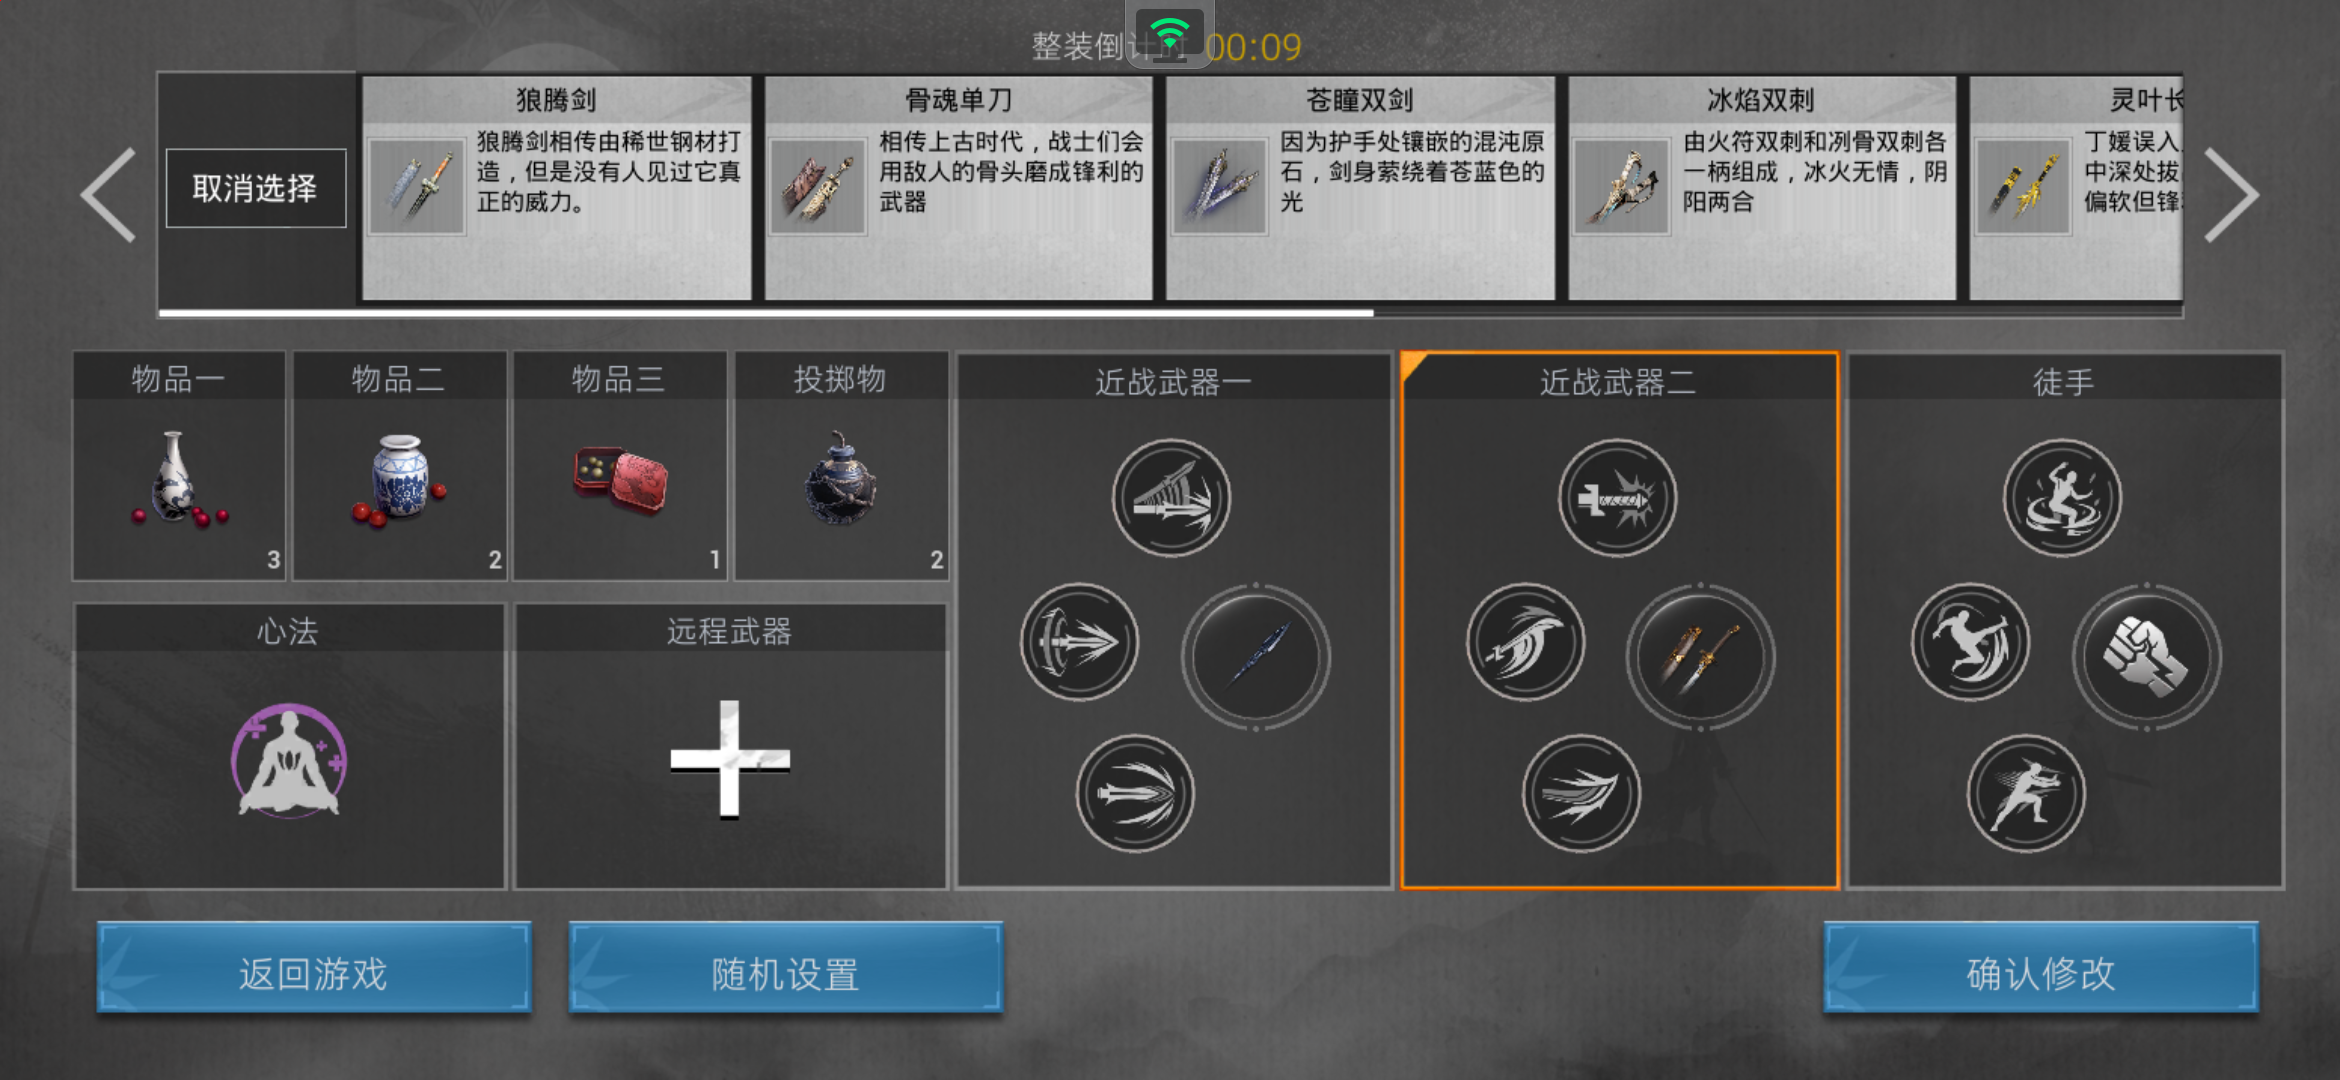The height and width of the screenshot is (1080, 2340).
Task: Select the blue porcelain jar in 物品二
Action: 399,479
